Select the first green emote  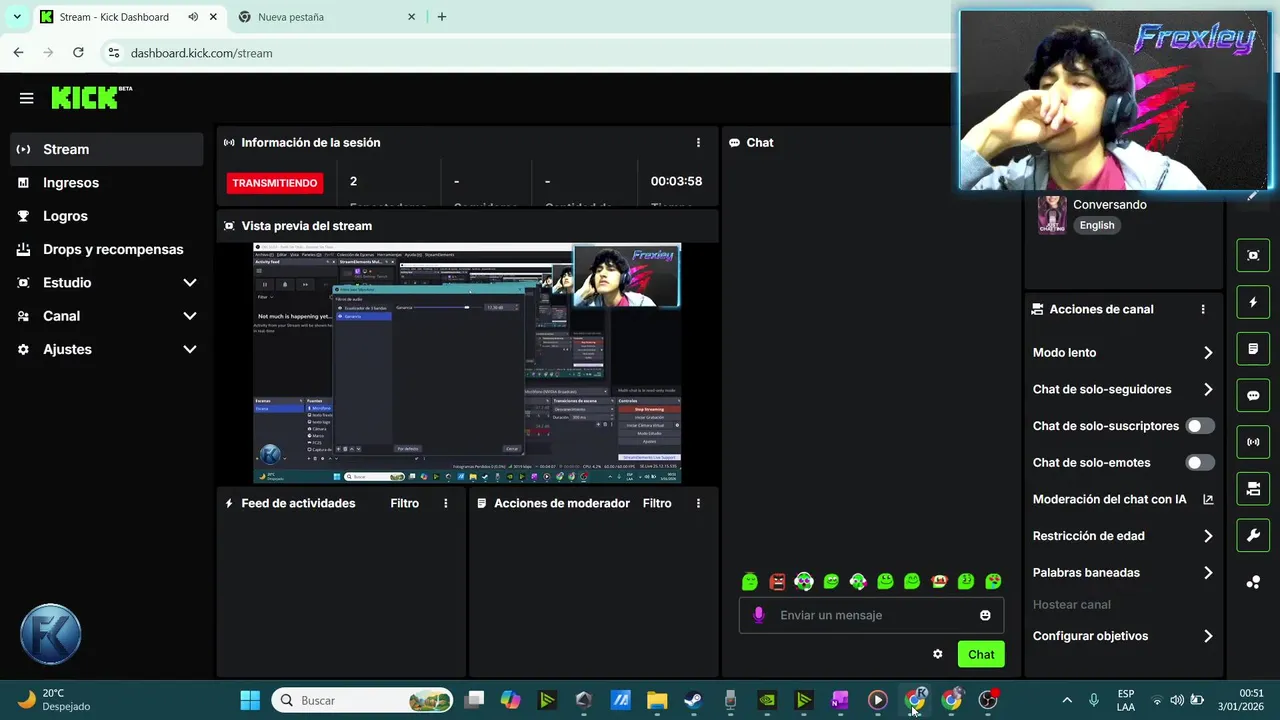(x=750, y=581)
